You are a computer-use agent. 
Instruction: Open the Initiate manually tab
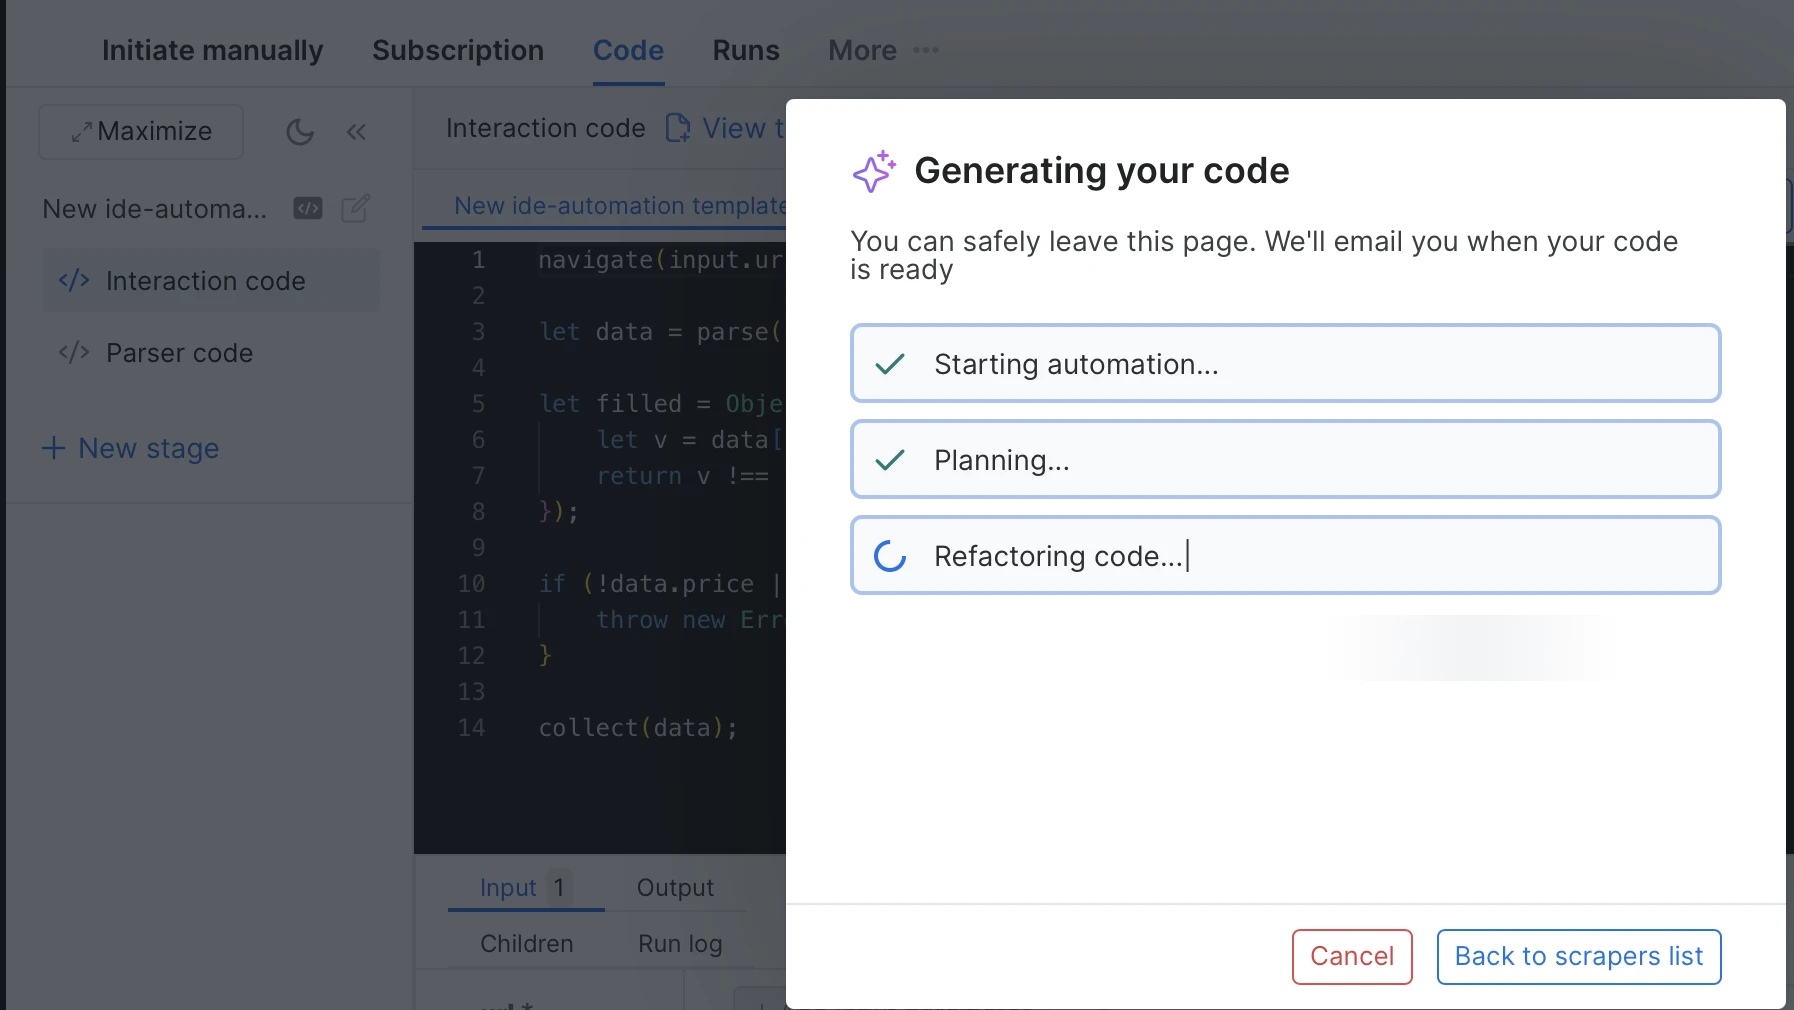point(213,50)
